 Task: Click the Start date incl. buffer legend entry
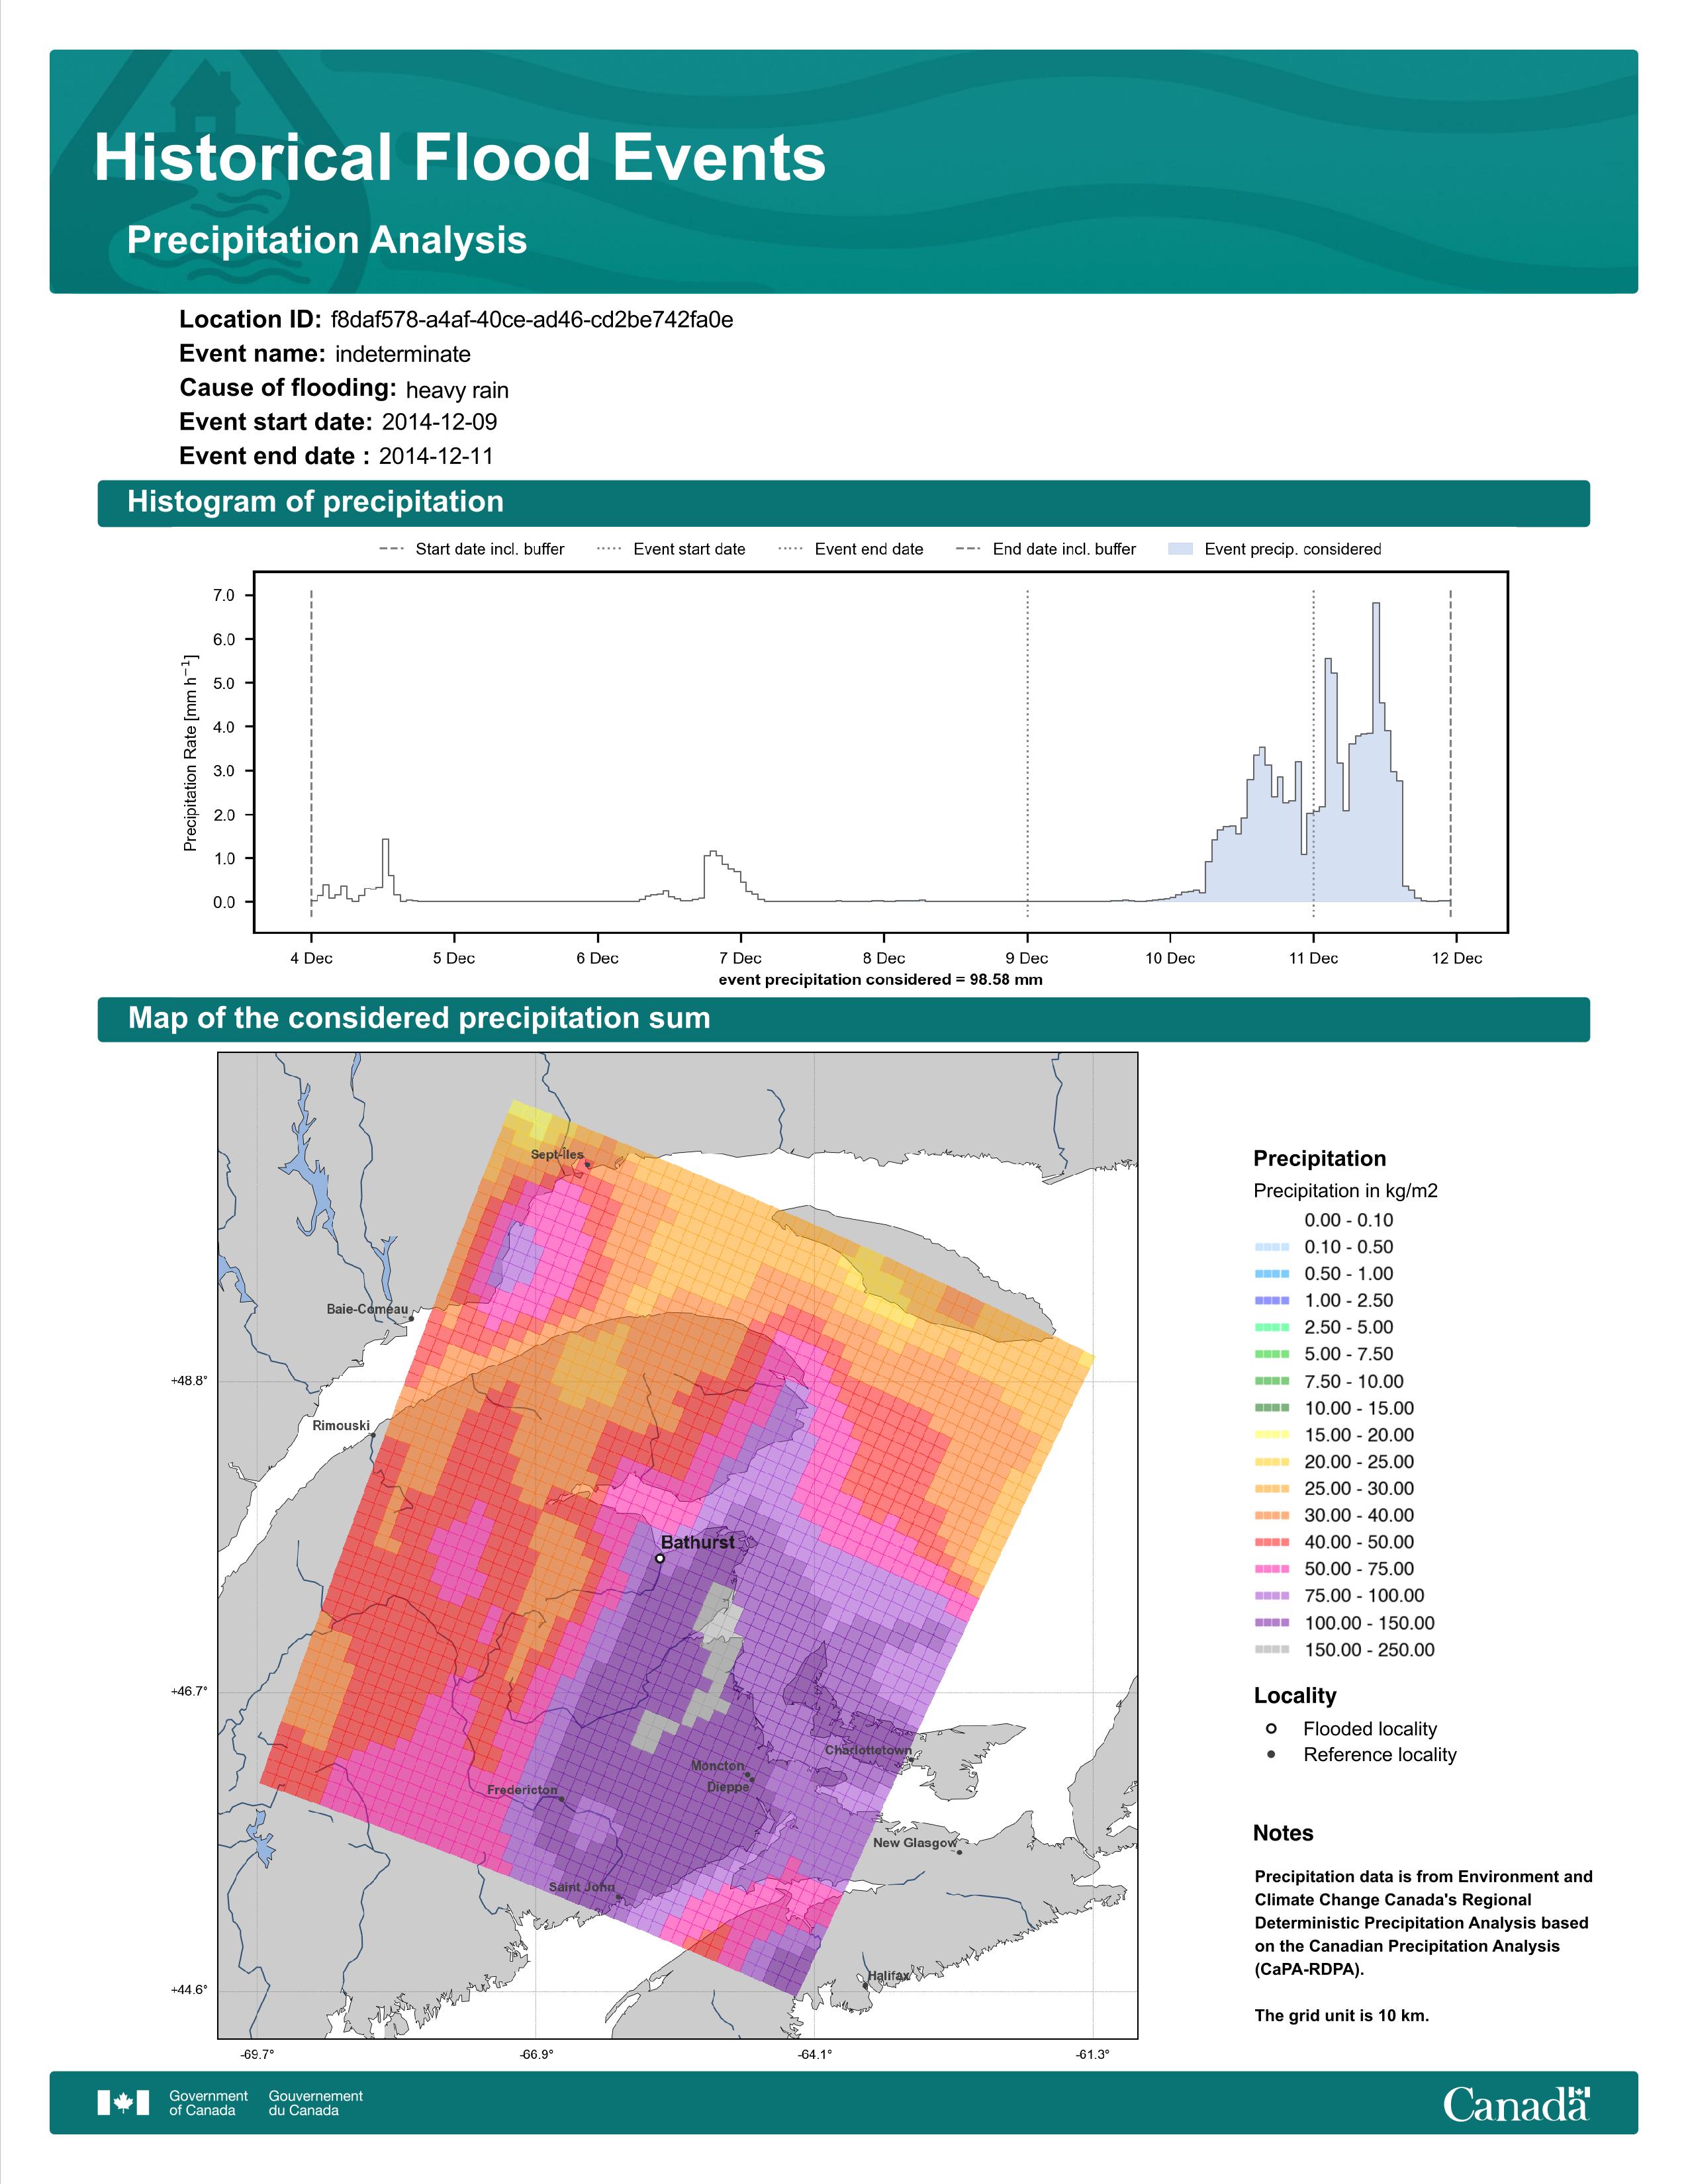(x=472, y=549)
